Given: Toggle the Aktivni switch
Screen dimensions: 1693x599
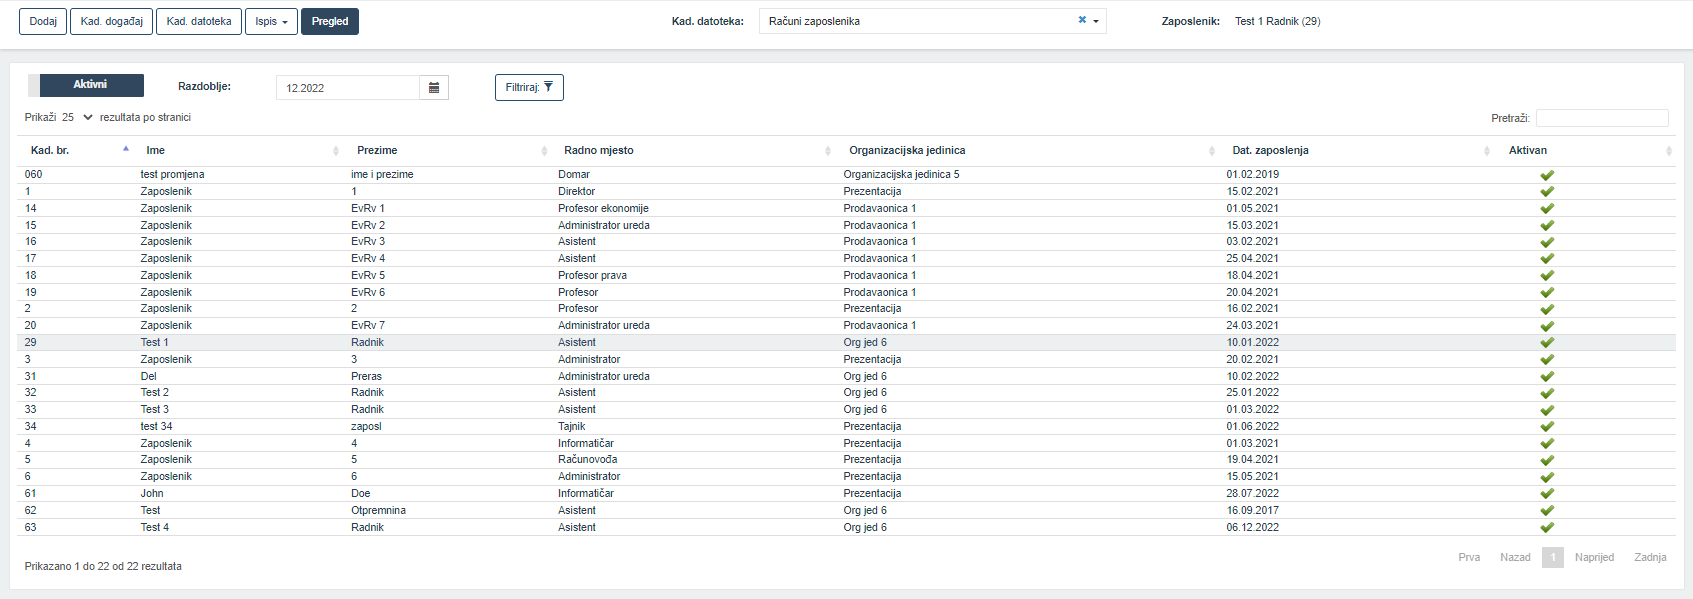Looking at the screenshot, I should pyautogui.click(x=86, y=85).
